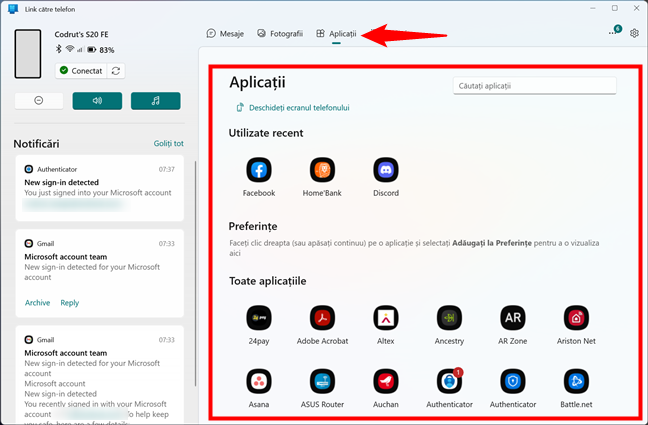
Task: Launch the Asana app
Action: (259, 381)
